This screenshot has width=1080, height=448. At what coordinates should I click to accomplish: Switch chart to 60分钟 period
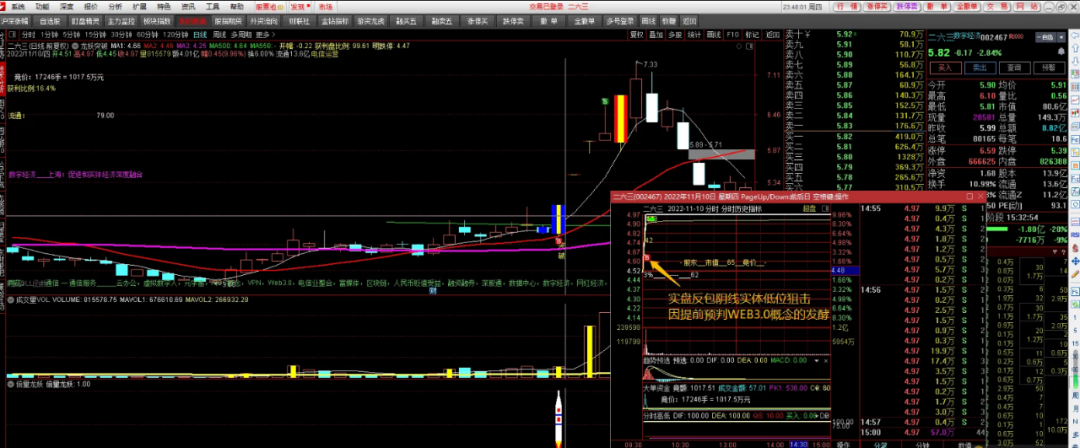point(147,34)
